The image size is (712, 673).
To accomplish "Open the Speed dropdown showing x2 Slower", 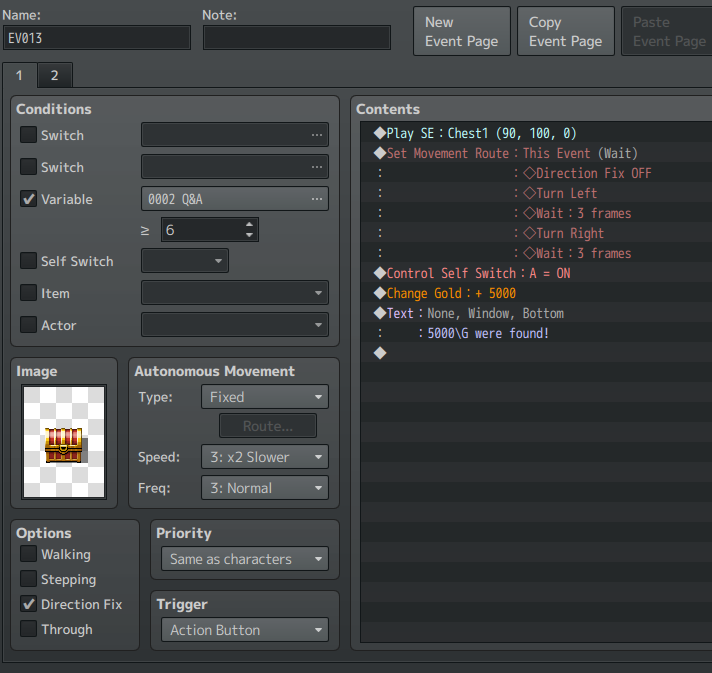I will point(265,457).
